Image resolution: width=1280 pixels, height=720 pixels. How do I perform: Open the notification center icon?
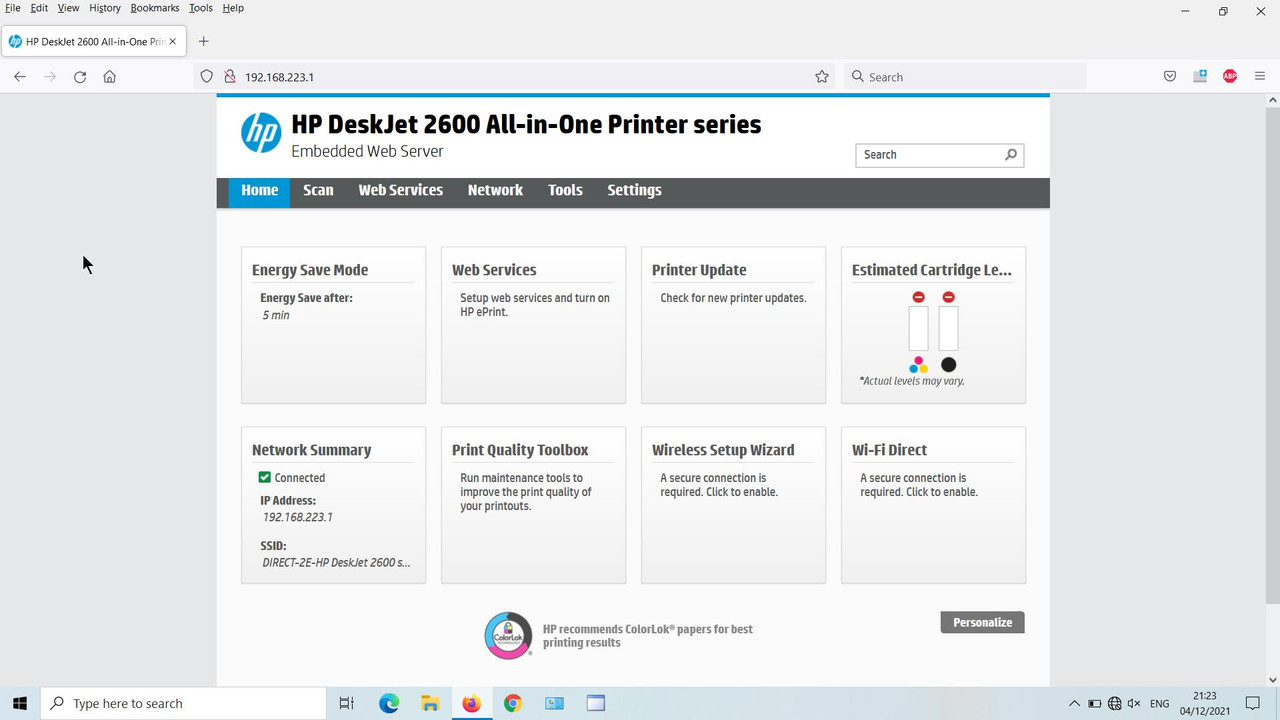tap(1252, 703)
